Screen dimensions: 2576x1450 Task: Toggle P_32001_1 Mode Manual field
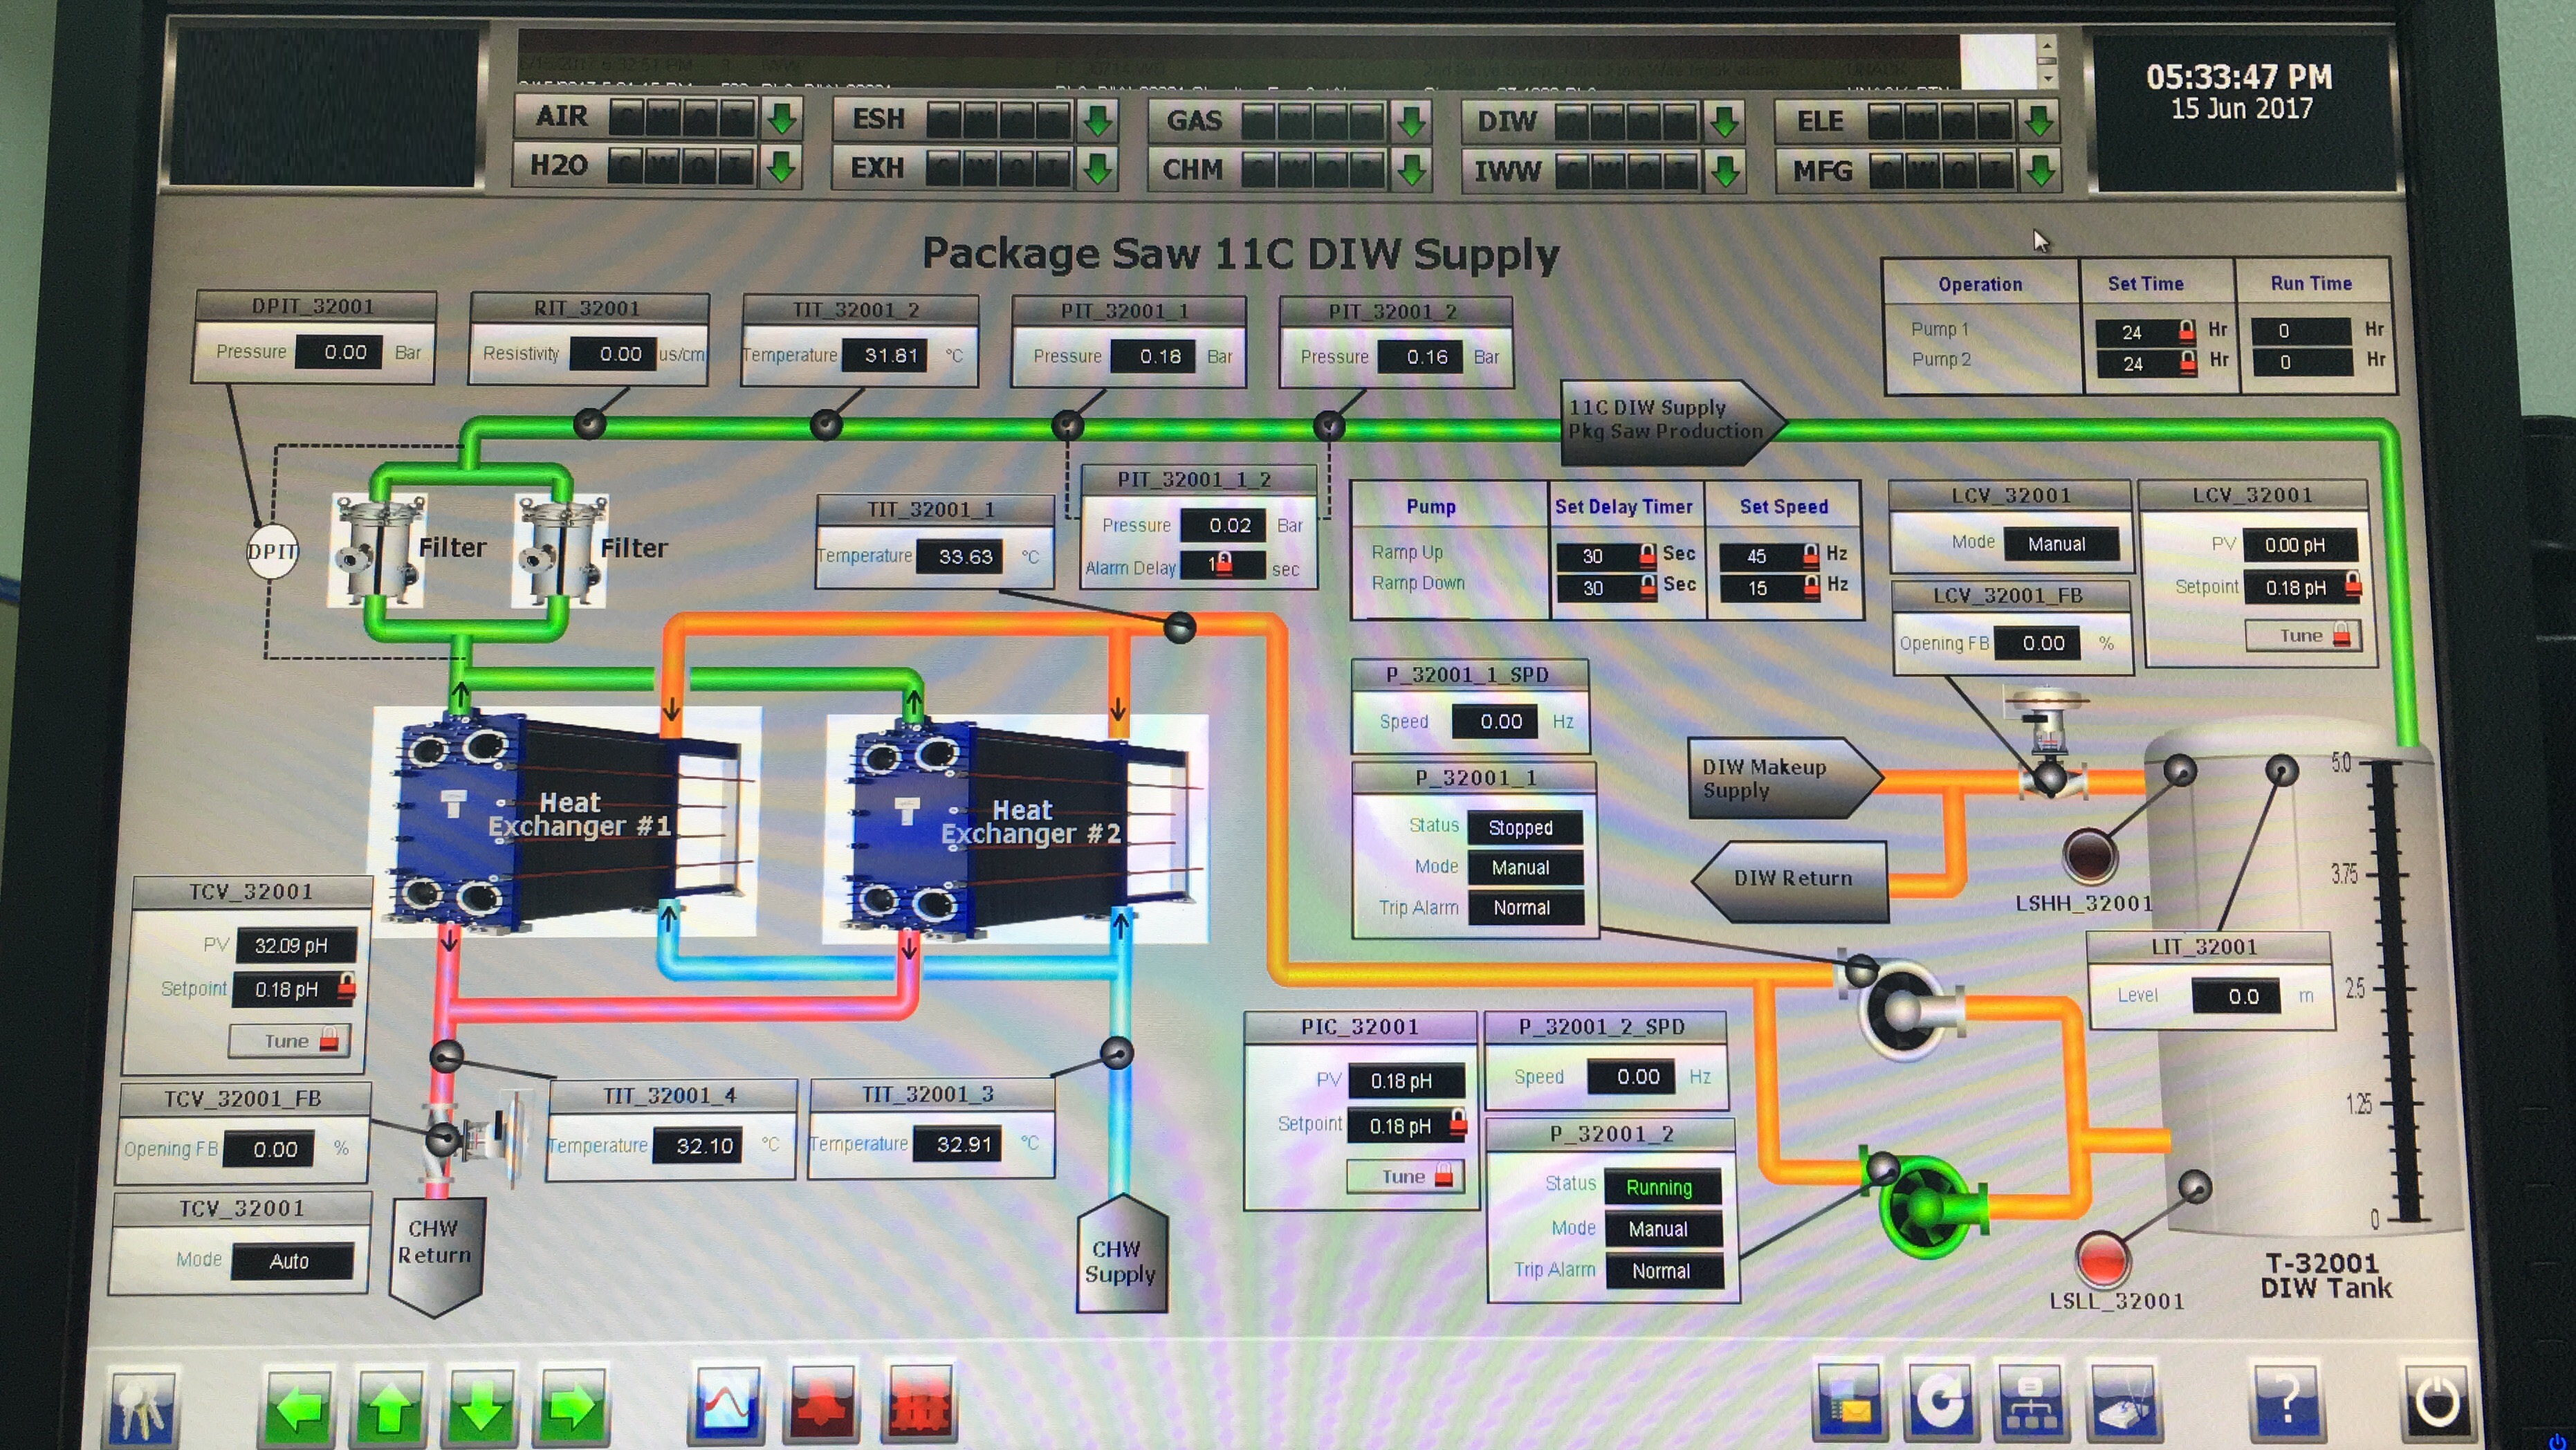point(1523,867)
